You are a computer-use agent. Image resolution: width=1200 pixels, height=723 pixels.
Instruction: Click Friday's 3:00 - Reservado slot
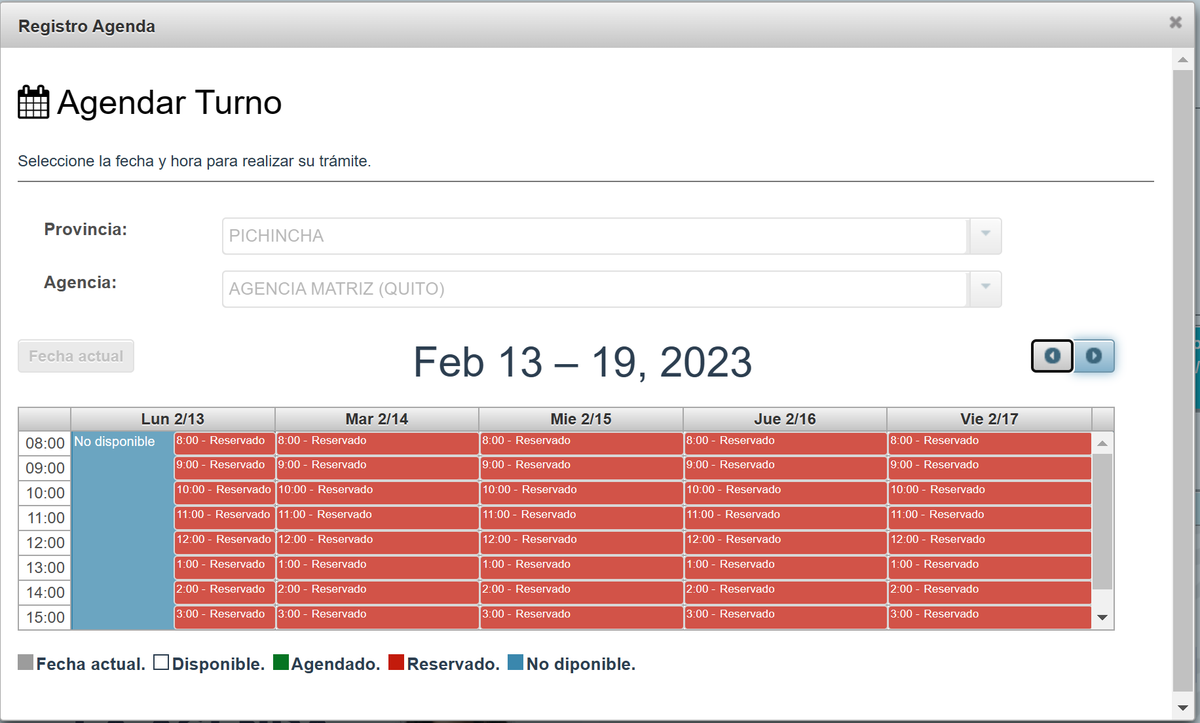989,618
